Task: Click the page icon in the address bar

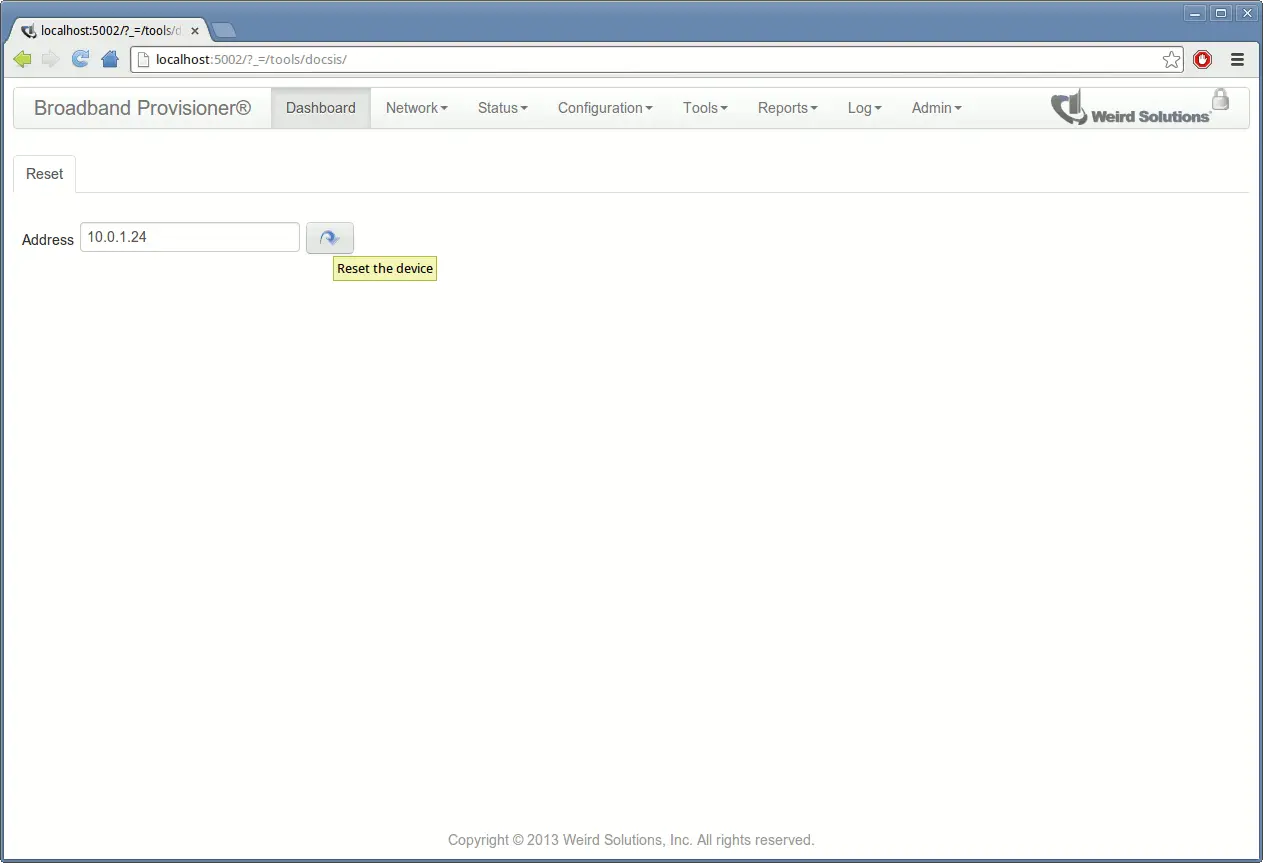Action: point(143,59)
